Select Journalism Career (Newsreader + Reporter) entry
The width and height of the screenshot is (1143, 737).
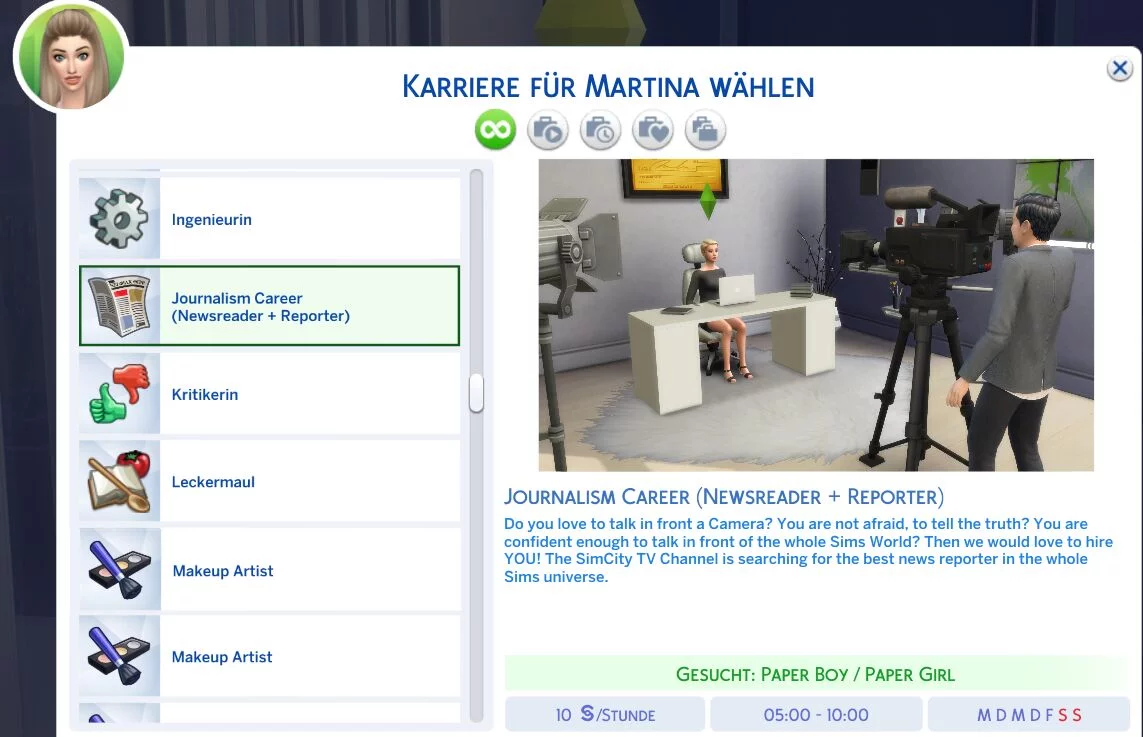[x=261, y=307]
